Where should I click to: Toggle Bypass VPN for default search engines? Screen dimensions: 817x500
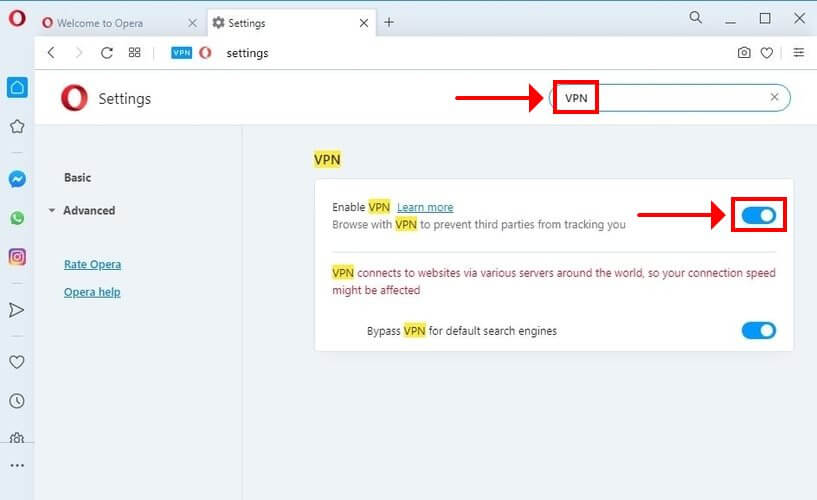click(759, 330)
